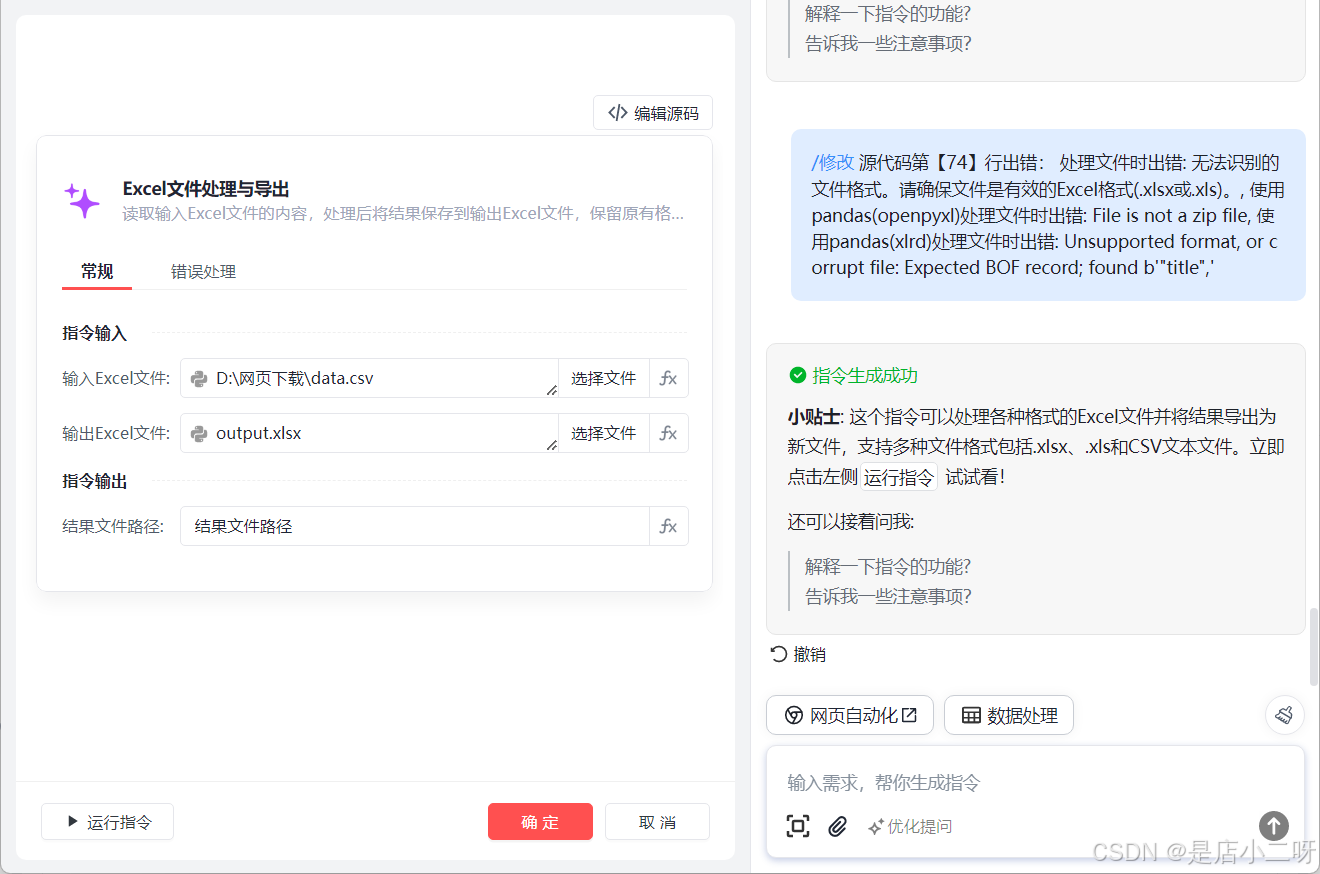Open the fx formula editor for 输入Excel文件
The height and width of the screenshot is (874, 1320).
coord(668,378)
